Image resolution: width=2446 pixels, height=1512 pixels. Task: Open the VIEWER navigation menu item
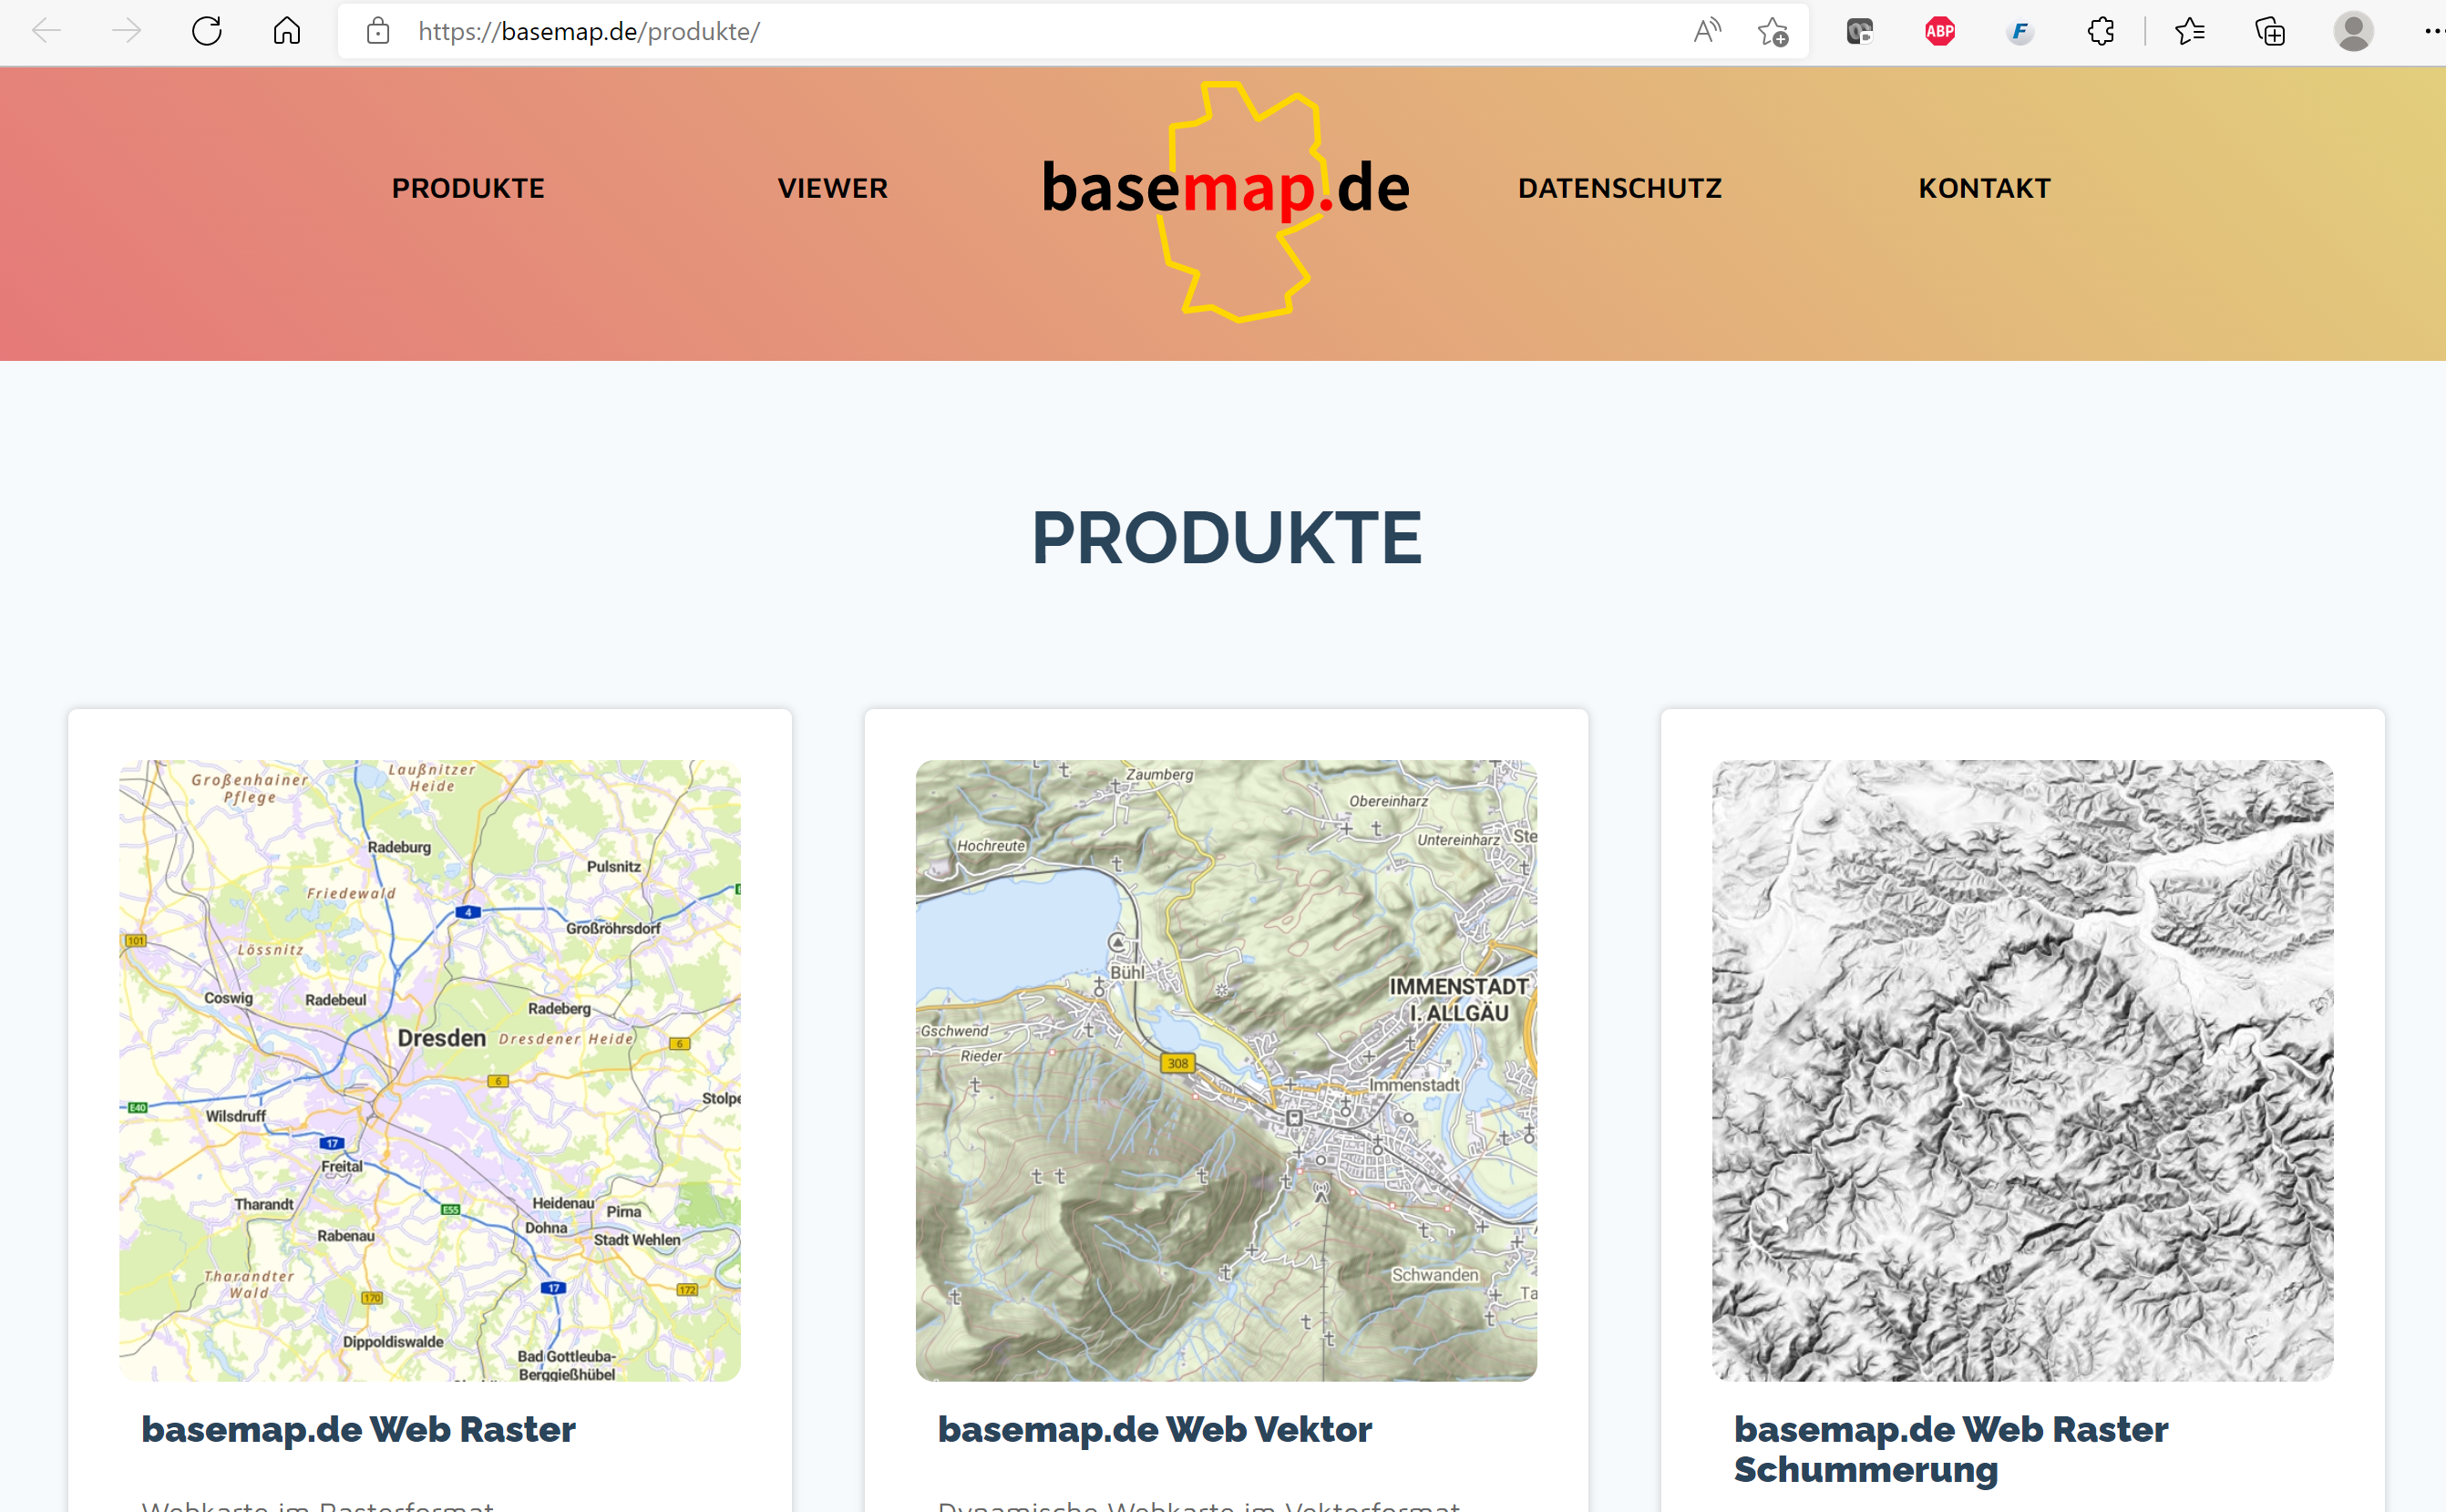832,188
